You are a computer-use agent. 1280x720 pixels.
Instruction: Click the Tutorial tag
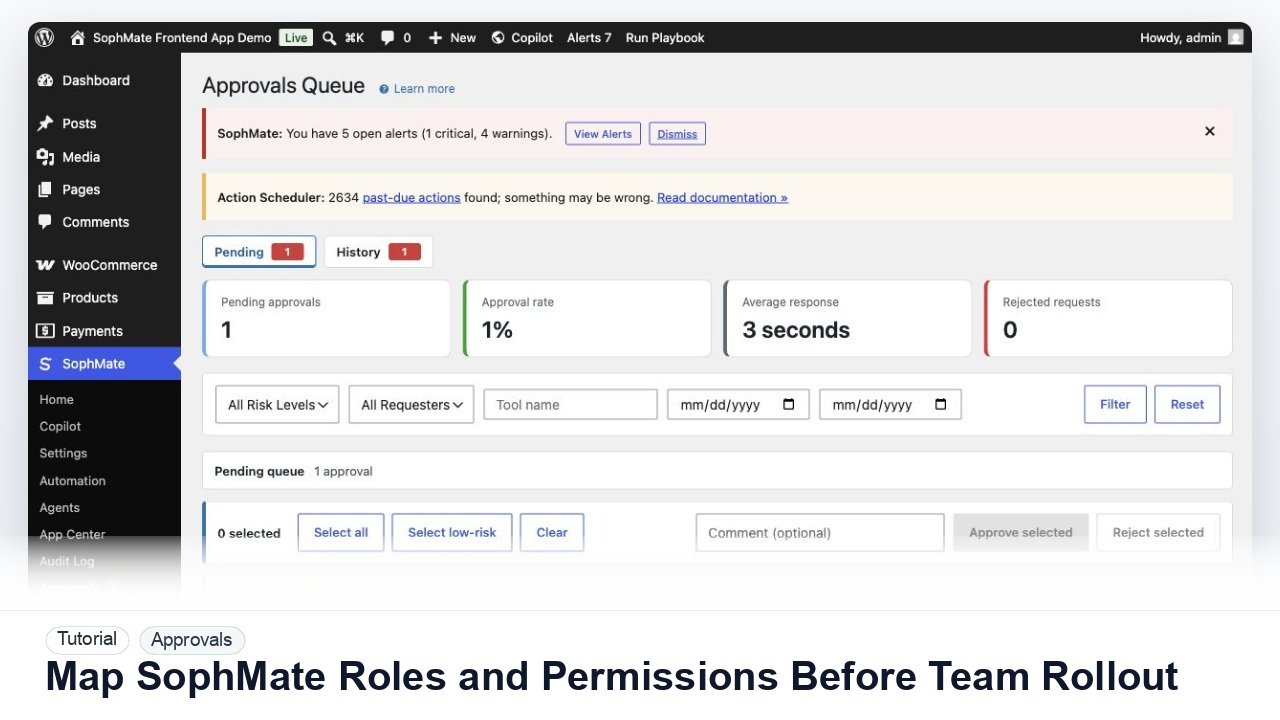(x=87, y=639)
